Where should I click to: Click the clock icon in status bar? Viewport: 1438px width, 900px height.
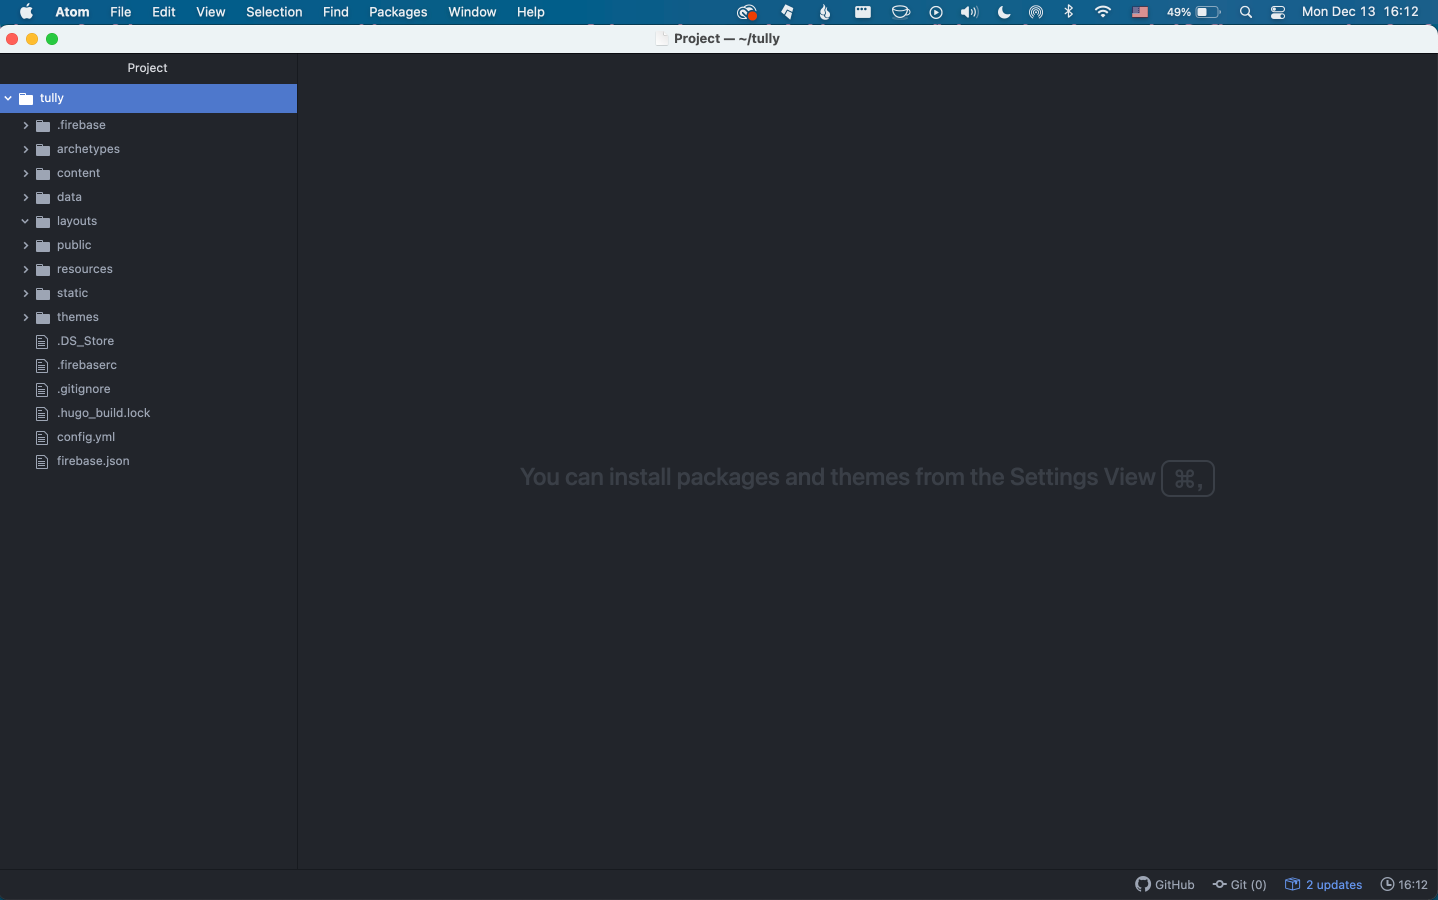[1387, 884]
